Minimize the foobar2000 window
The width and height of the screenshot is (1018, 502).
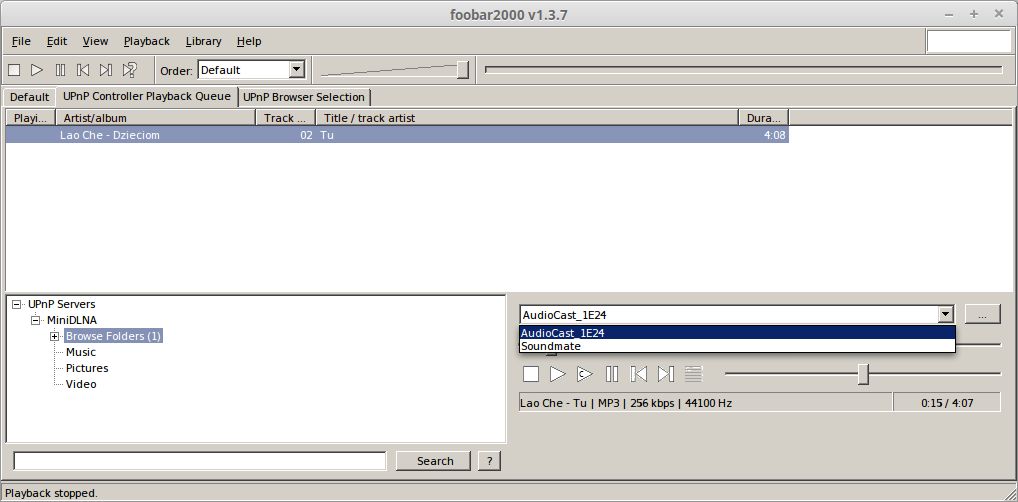click(x=949, y=14)
